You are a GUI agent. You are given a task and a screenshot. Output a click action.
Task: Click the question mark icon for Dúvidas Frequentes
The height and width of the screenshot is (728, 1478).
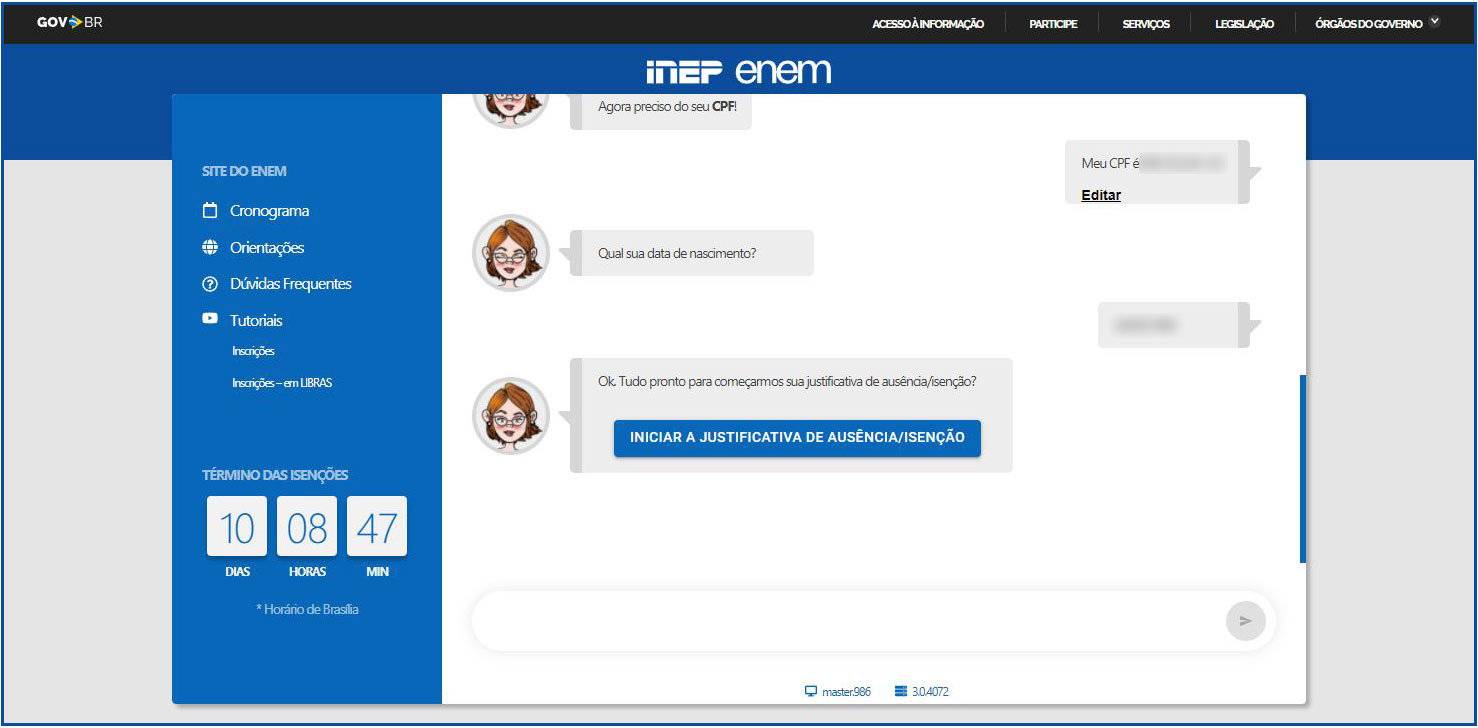[x=210, y=284]
